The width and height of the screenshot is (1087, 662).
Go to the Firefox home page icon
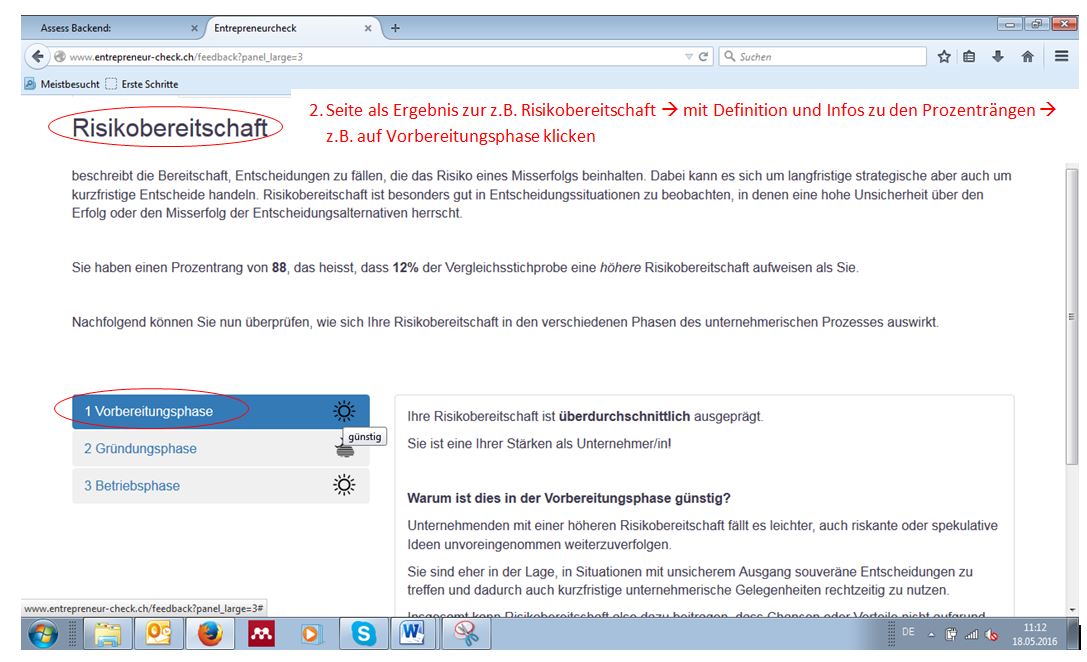click(1027, 57)
